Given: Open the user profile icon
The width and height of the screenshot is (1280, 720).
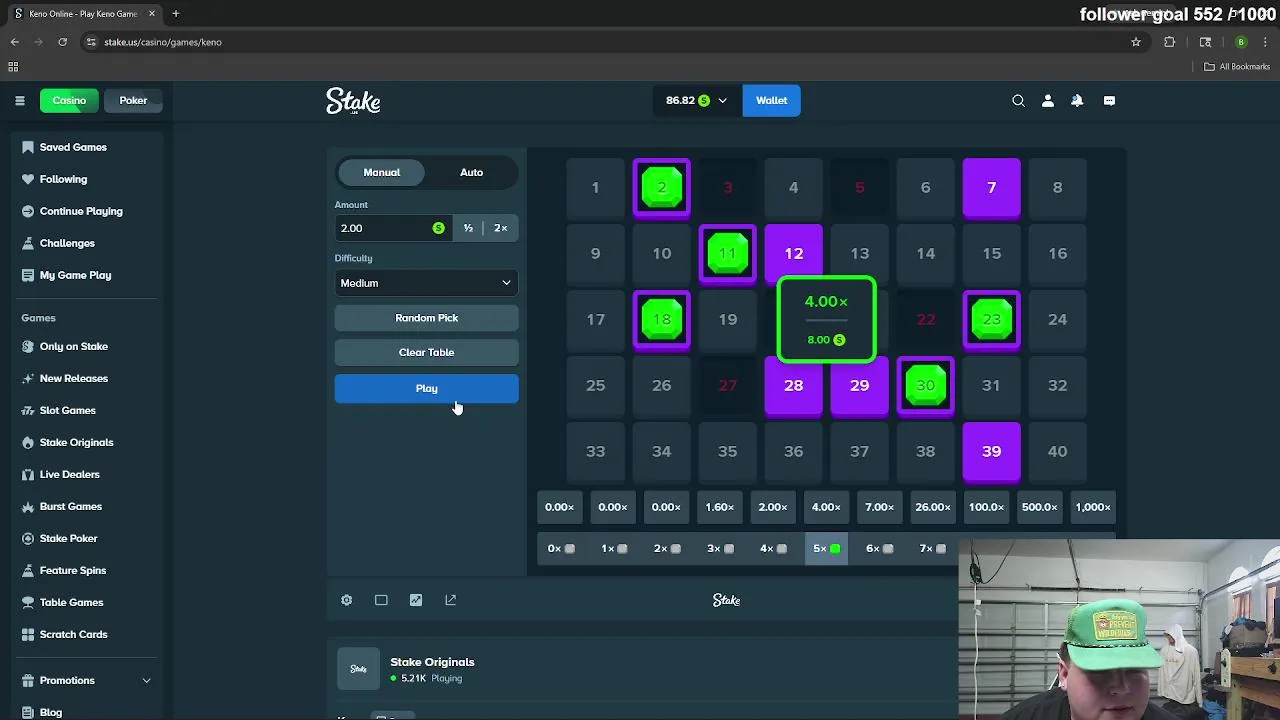Looking at the screenshot, I should 1048,100.
